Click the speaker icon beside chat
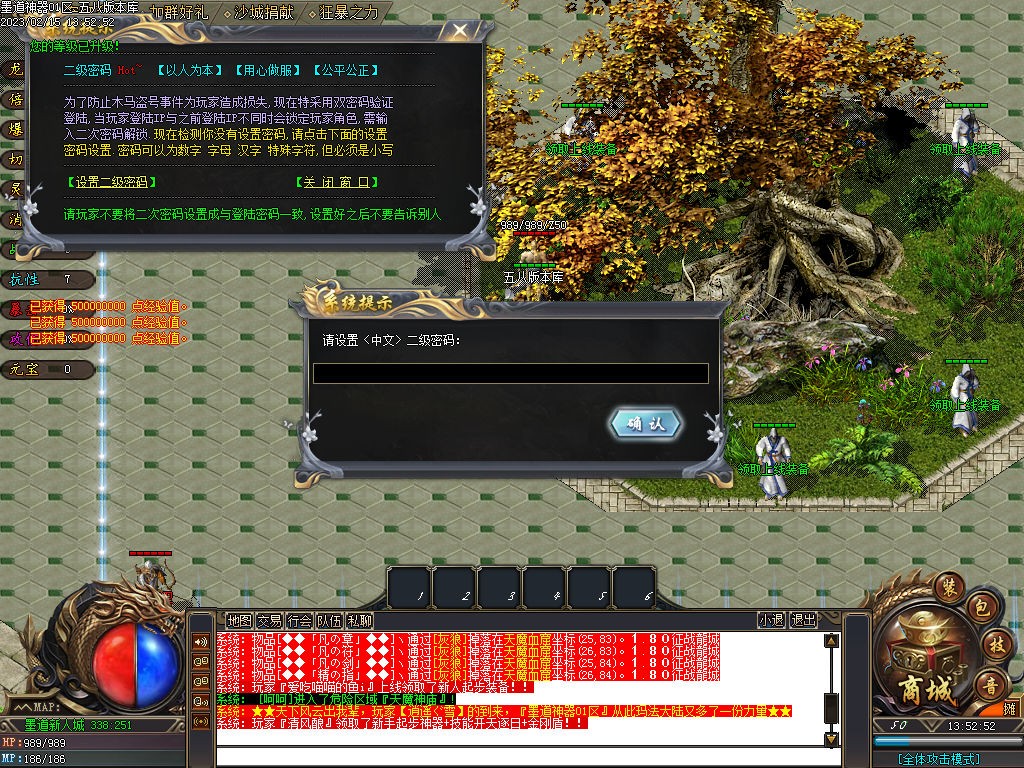1024x768 pixels. click(201, 641)
